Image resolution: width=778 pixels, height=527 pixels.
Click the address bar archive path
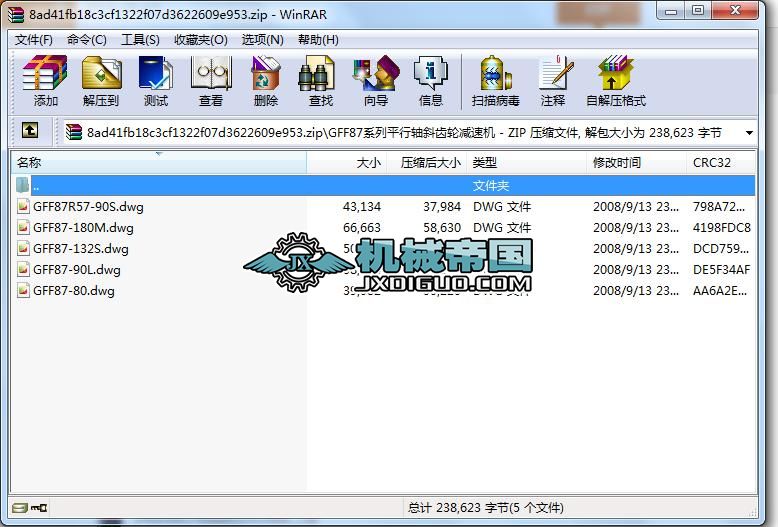click(404, 132)
